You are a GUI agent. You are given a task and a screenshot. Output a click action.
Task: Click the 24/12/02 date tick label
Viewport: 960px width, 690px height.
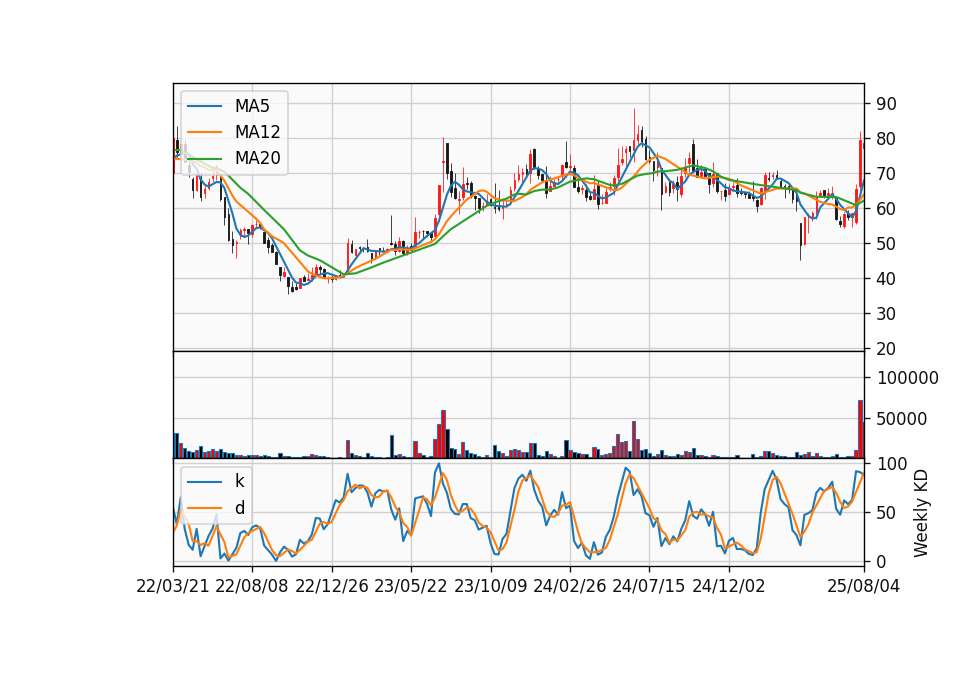pos(729,586)
